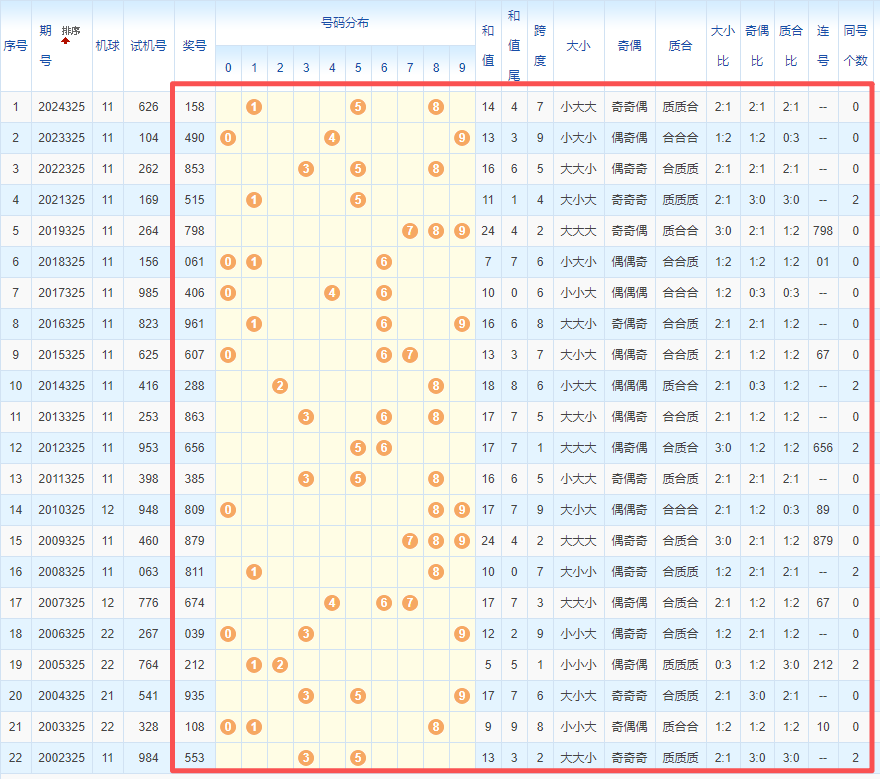Click the orange 5 ball in row 2024325

point(358,107)
